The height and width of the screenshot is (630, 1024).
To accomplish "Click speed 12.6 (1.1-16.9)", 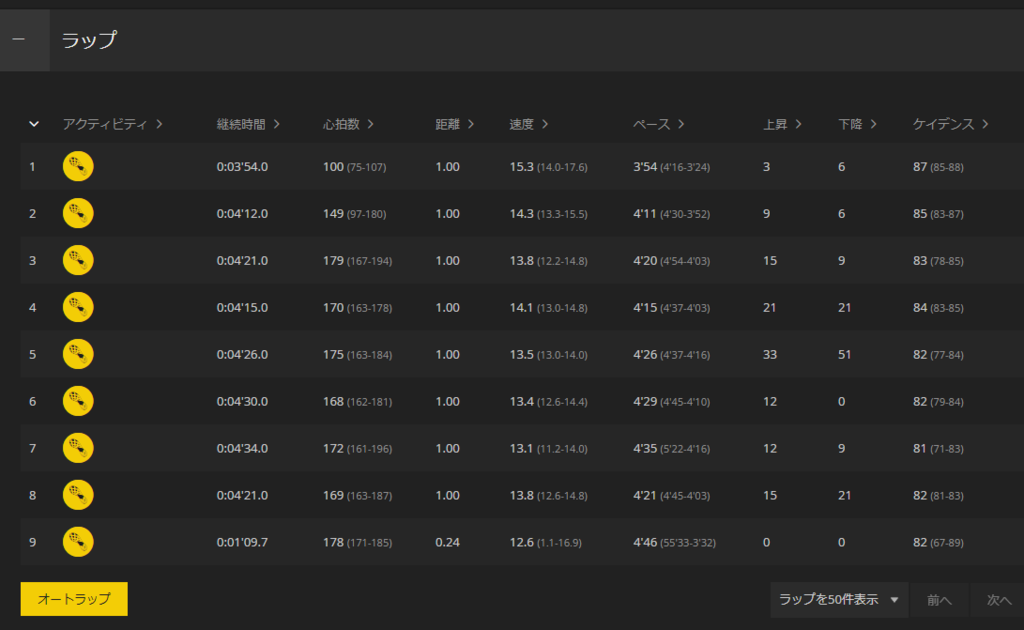I will (x=545, y=543).
